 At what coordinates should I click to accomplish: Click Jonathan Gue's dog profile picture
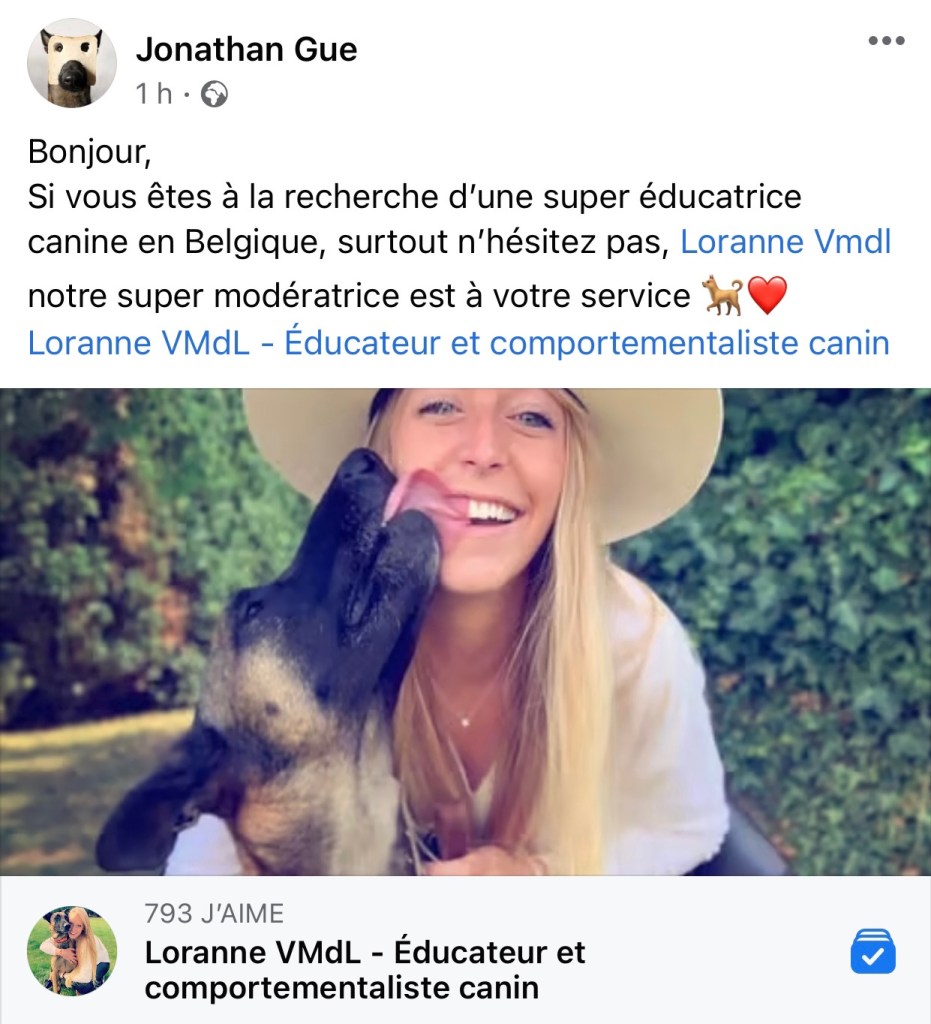coord(72,63)
